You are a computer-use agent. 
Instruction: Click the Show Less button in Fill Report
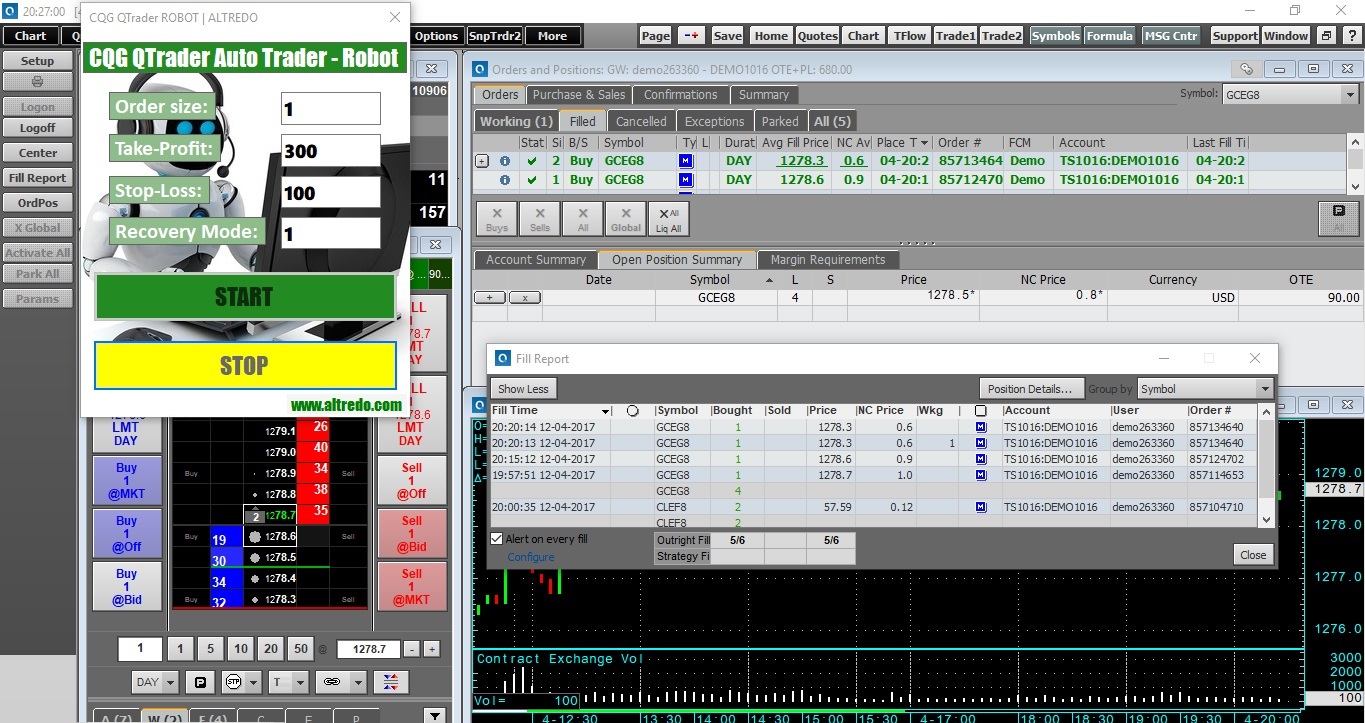point(523,389)
